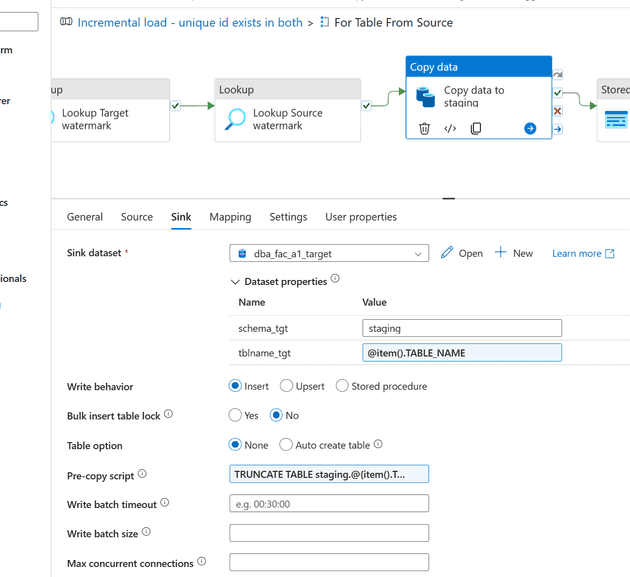Click New to create a sink dataset
Screen dimensions: 630x577
(x=514, y=253)
